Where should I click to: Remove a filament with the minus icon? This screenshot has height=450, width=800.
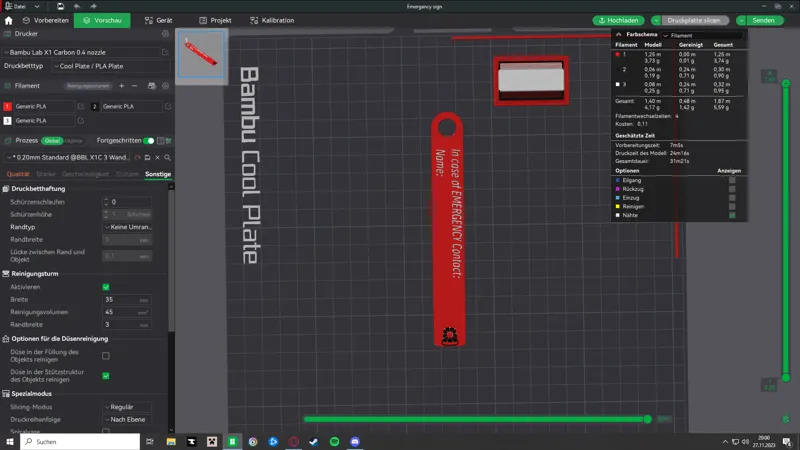[x=134, y=86]
